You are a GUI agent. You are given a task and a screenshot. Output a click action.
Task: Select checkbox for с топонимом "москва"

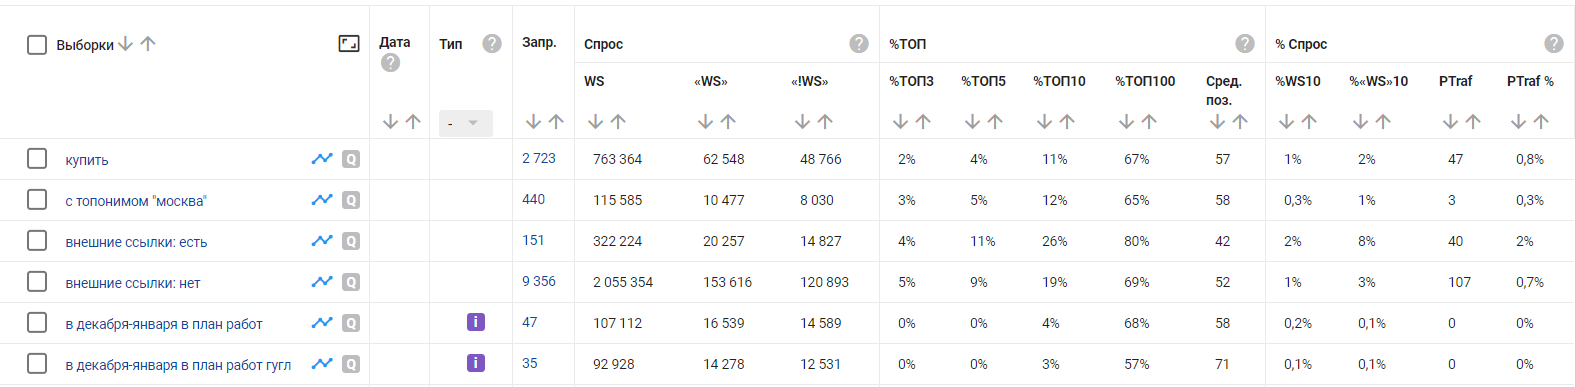click(37, 200)
